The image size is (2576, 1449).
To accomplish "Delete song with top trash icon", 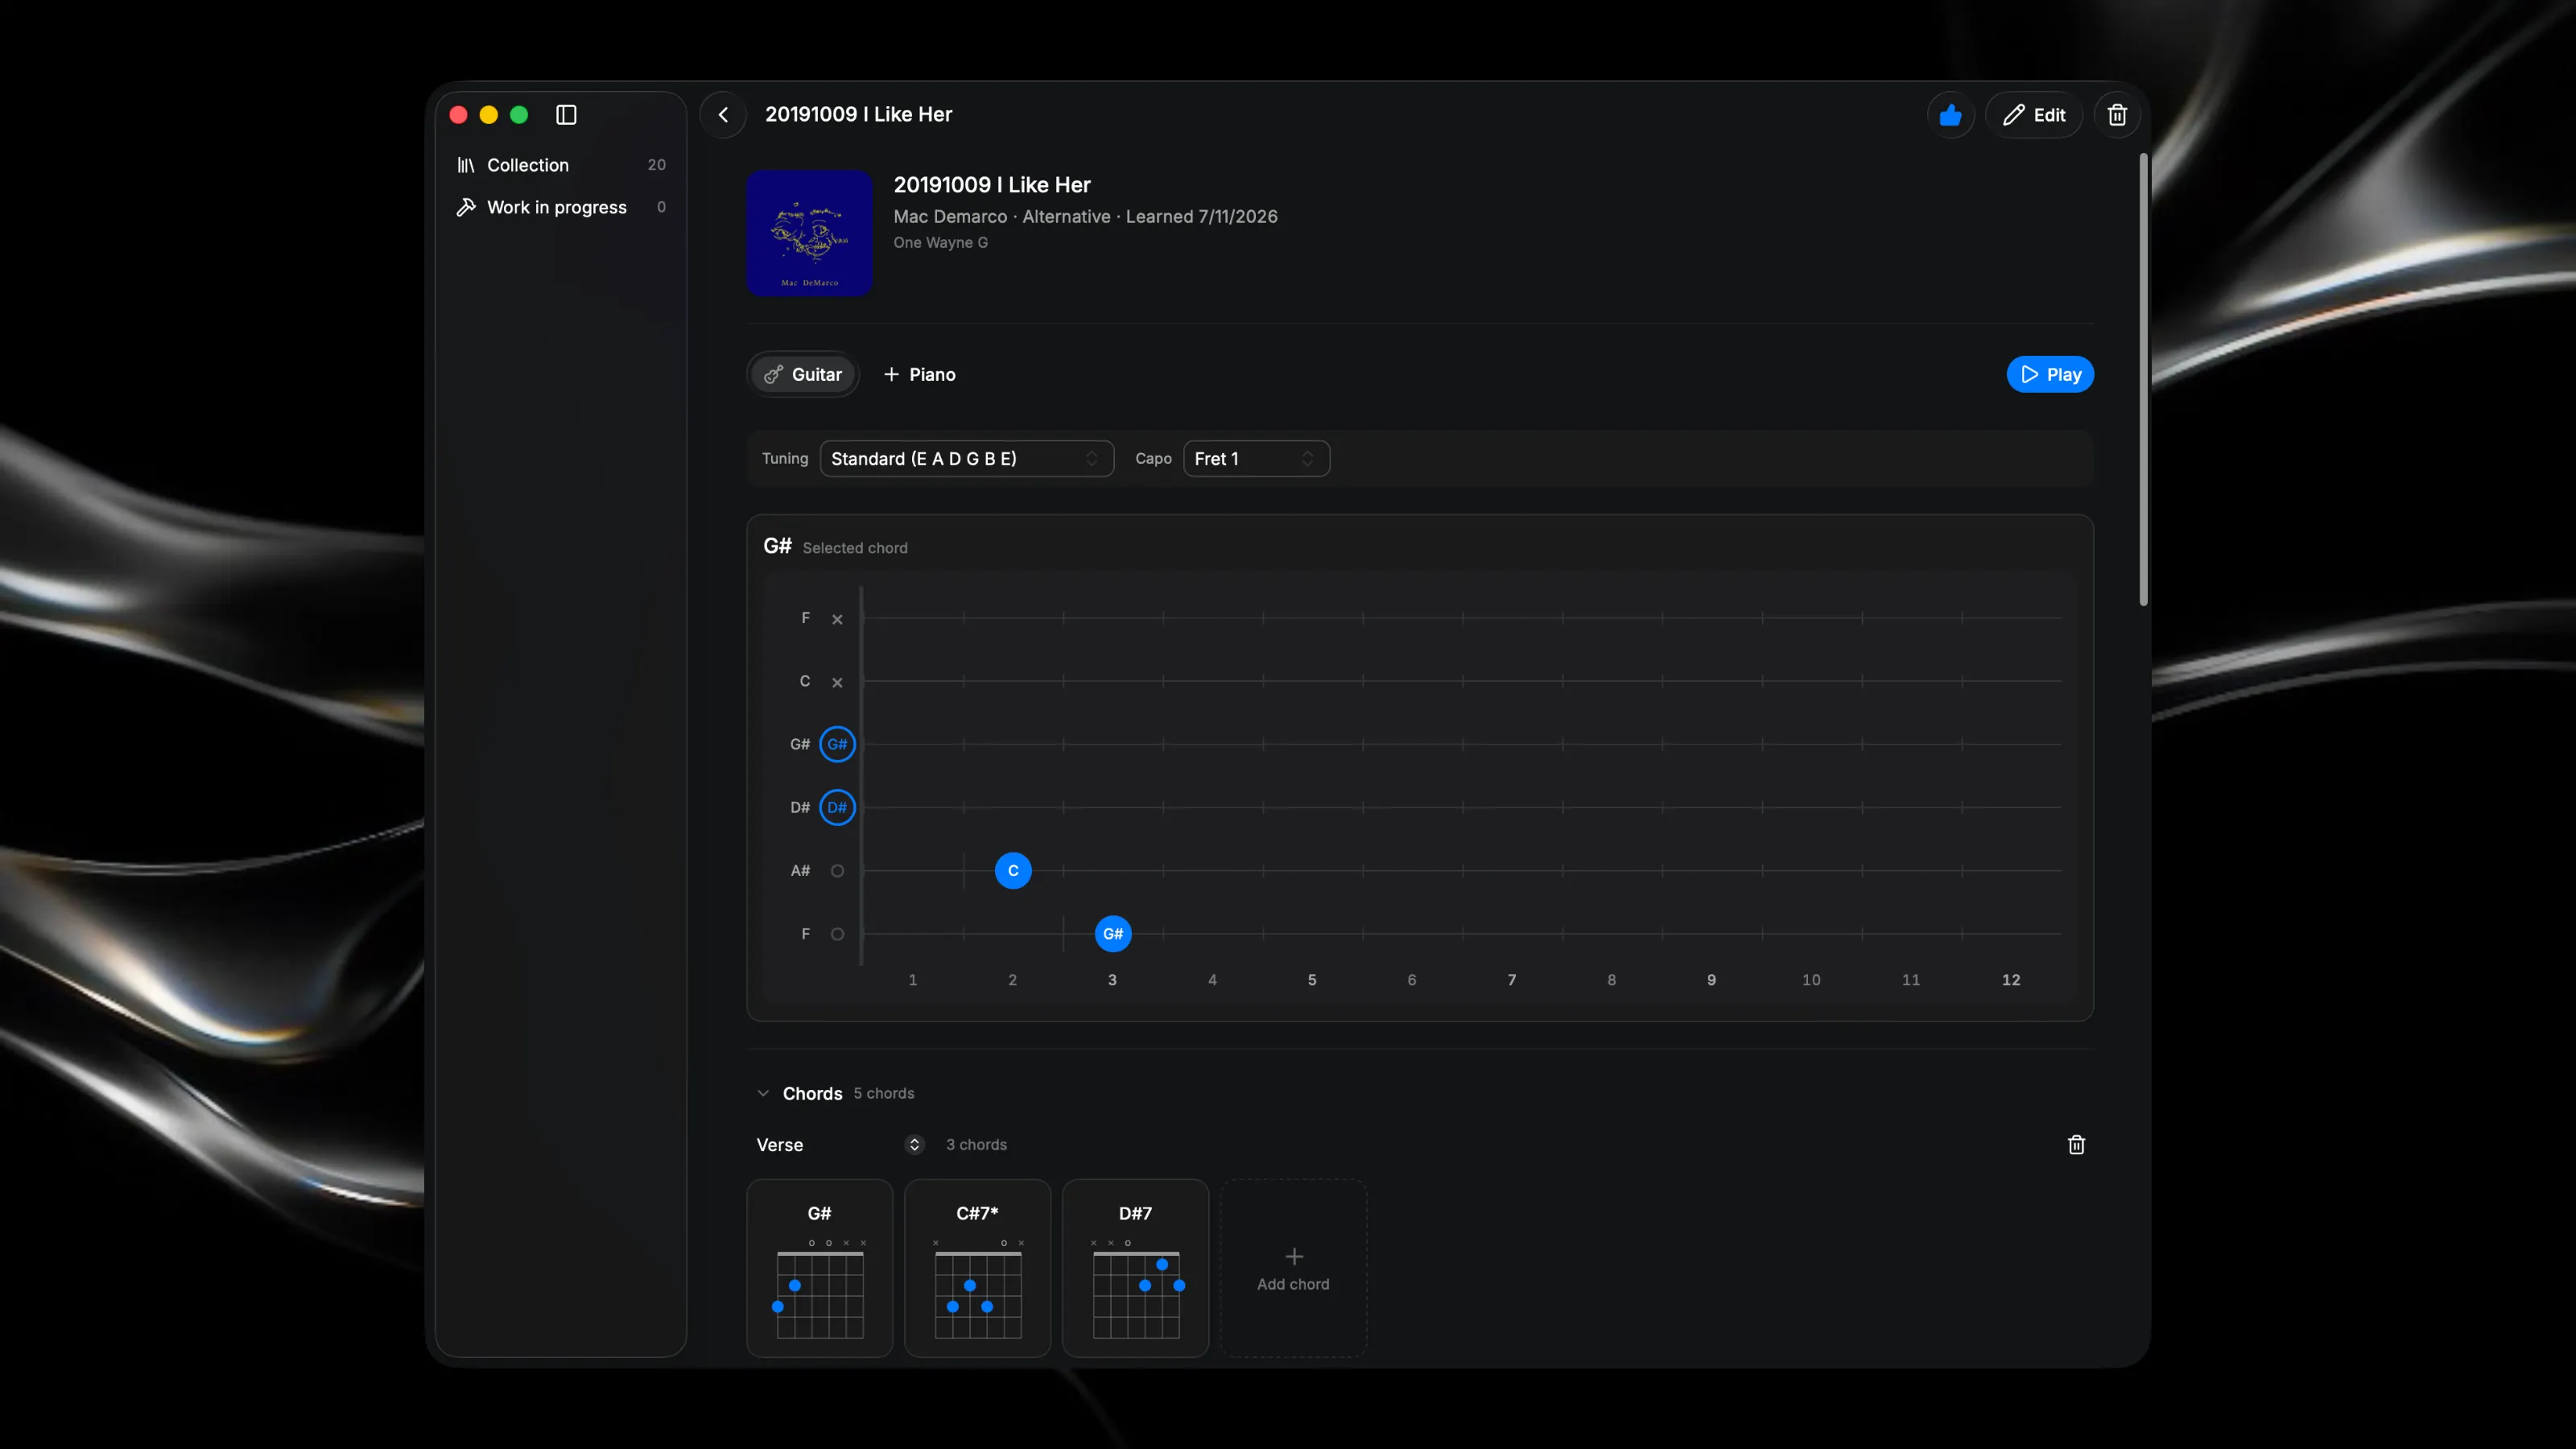I will tap(2117, 115).
